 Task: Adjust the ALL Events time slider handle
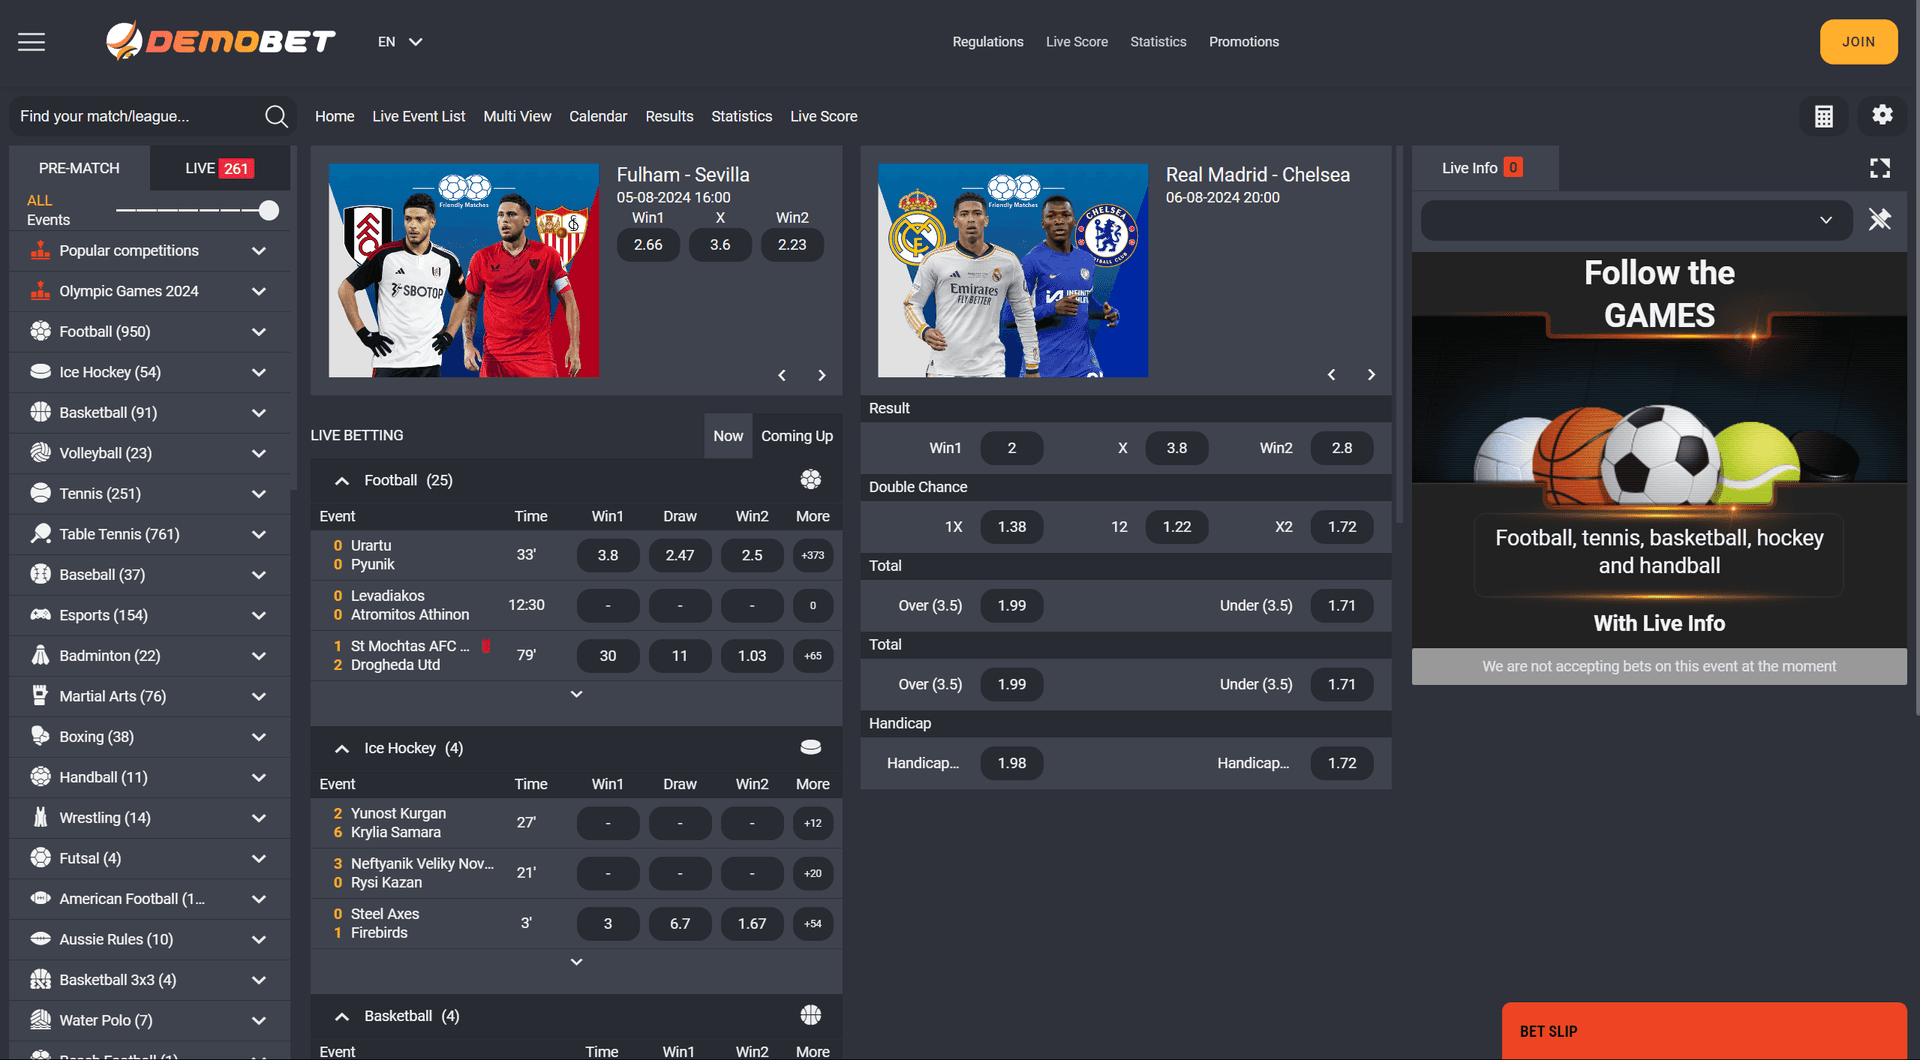tap(268, 210)
